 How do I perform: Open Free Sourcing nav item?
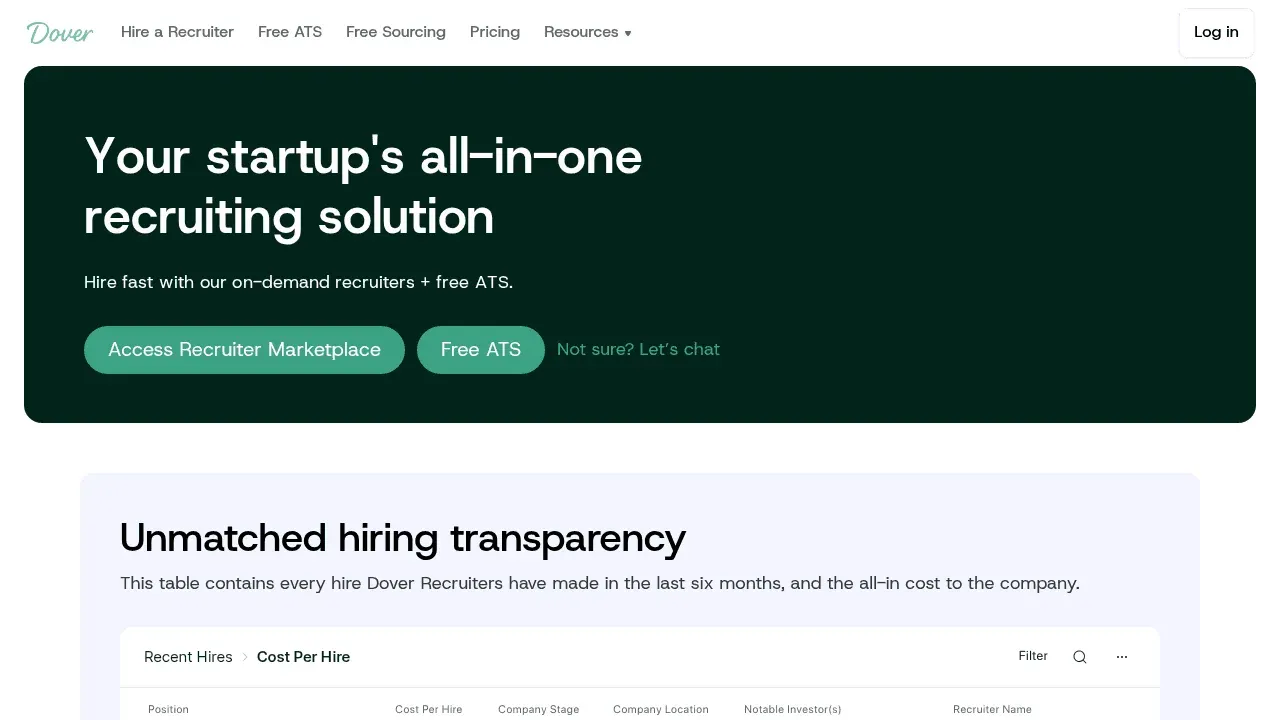396,32
